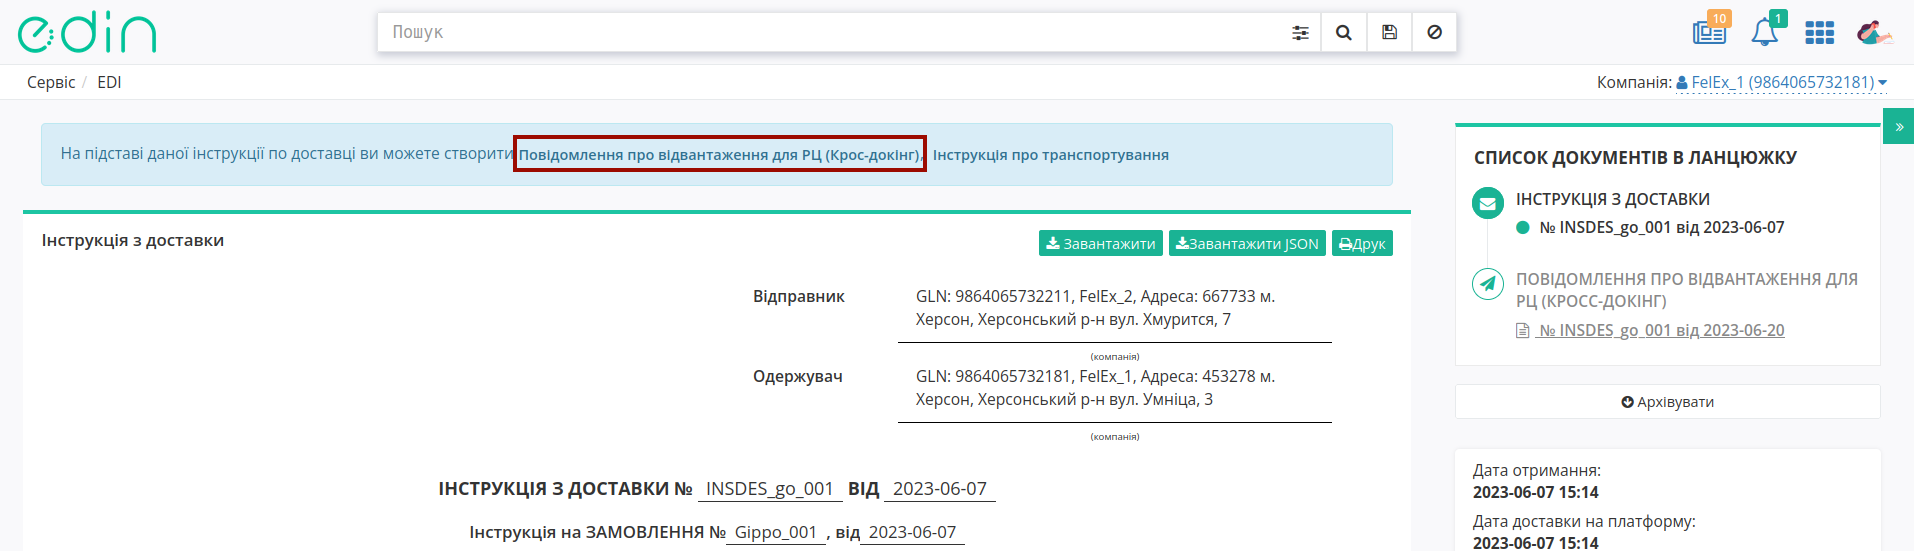
Task: Click the Архівувати button
Action: coord(1667,402)
